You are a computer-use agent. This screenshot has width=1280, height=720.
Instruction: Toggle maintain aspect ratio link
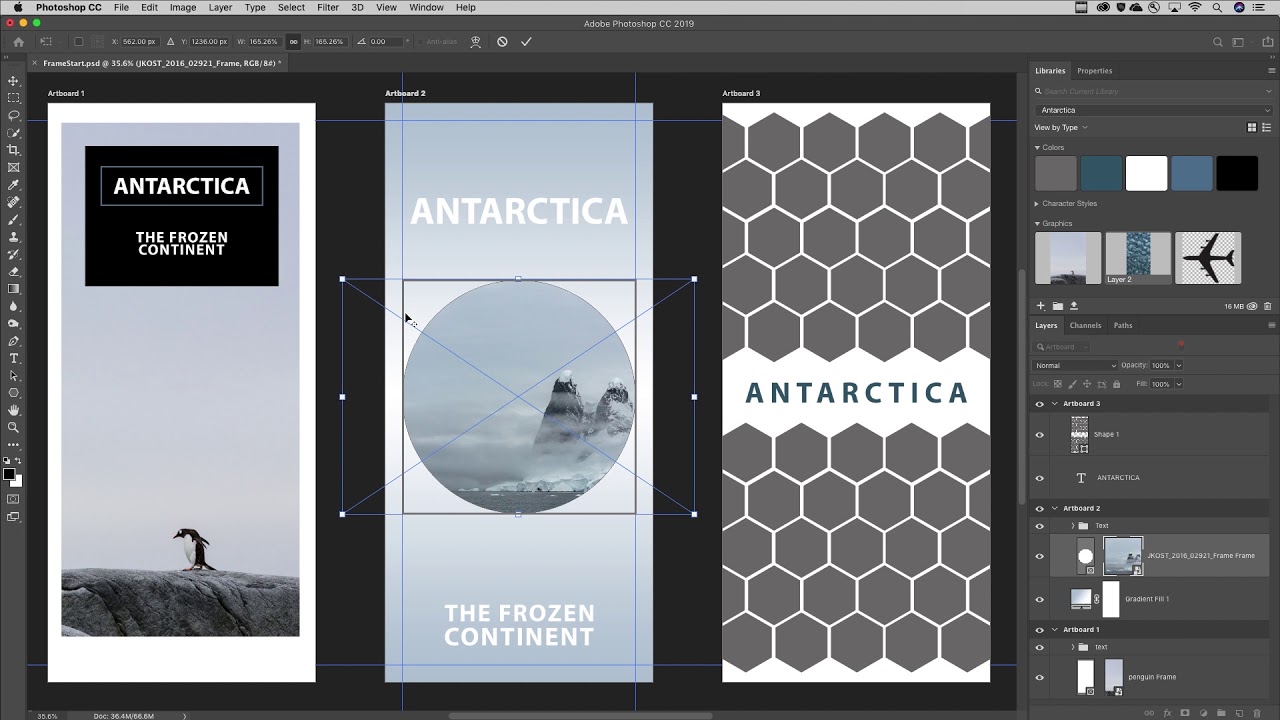293,42
